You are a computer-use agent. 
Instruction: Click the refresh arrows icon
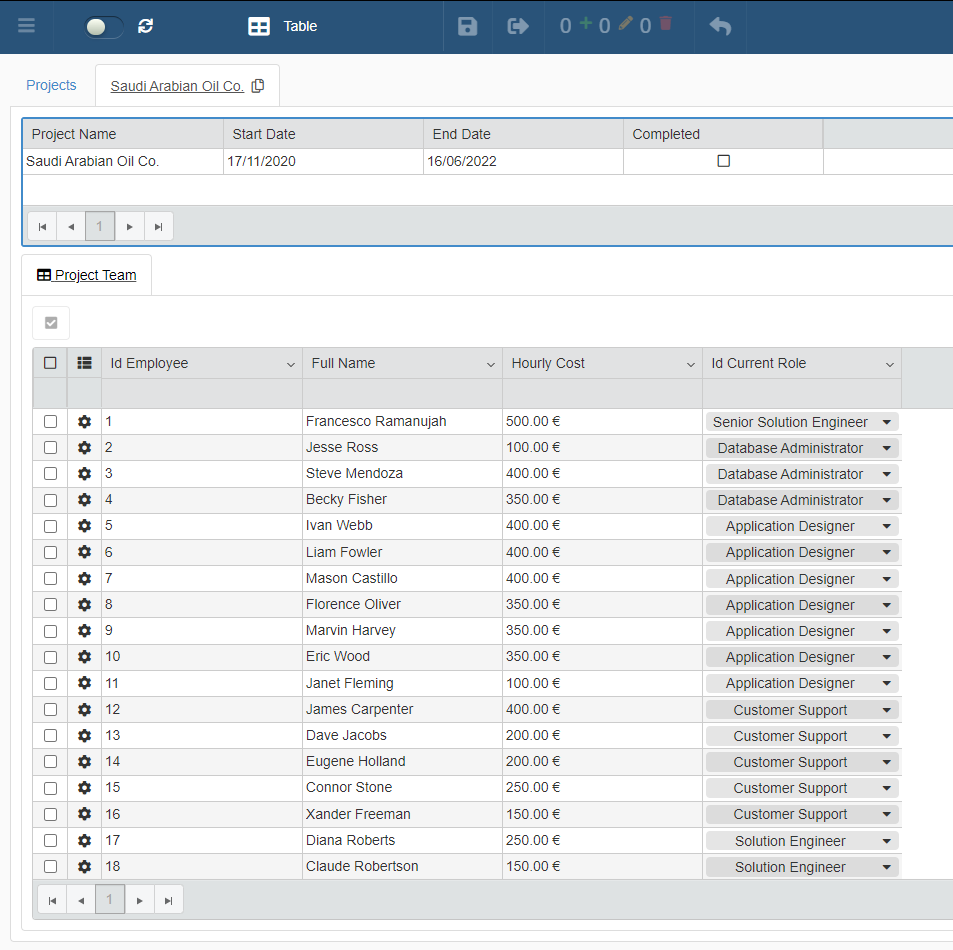(146, 26)
